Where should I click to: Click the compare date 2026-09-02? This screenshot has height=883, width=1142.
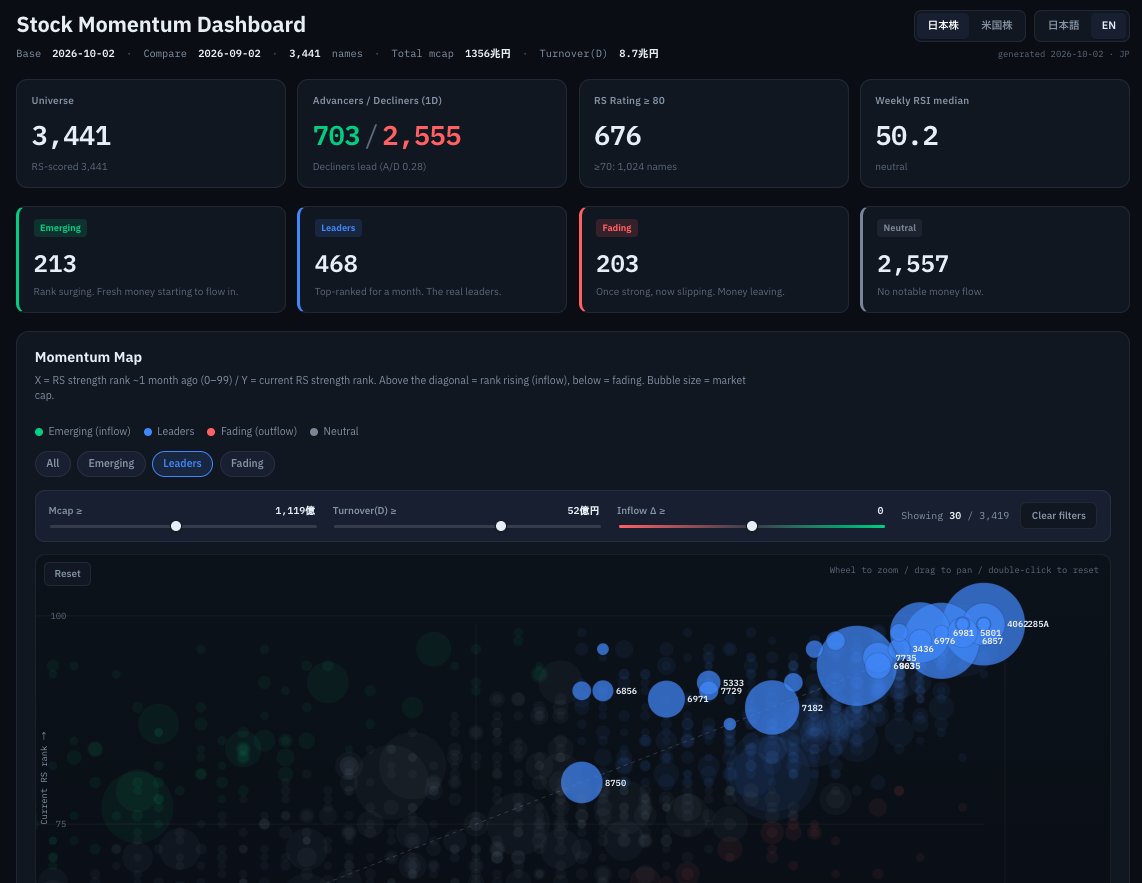229,54
